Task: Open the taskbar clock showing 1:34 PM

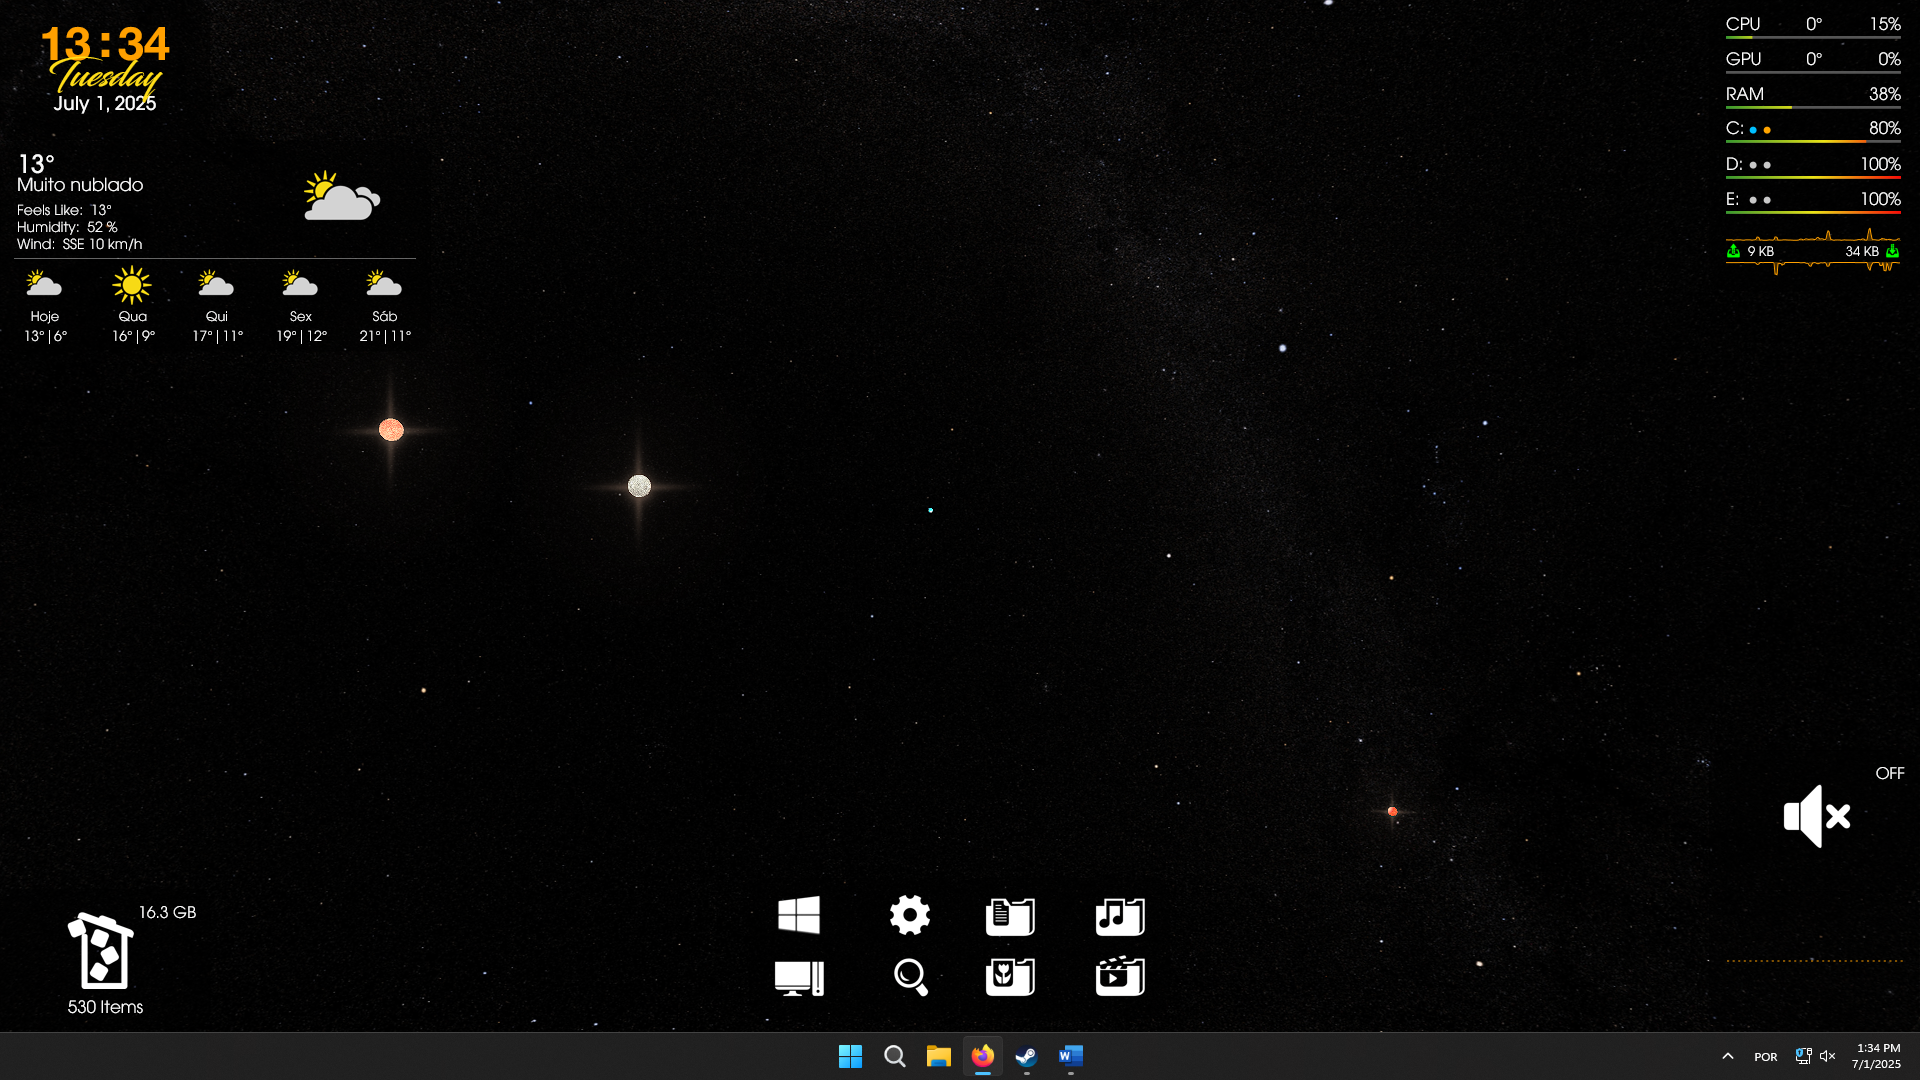Action: [x=1877, y=1056]
